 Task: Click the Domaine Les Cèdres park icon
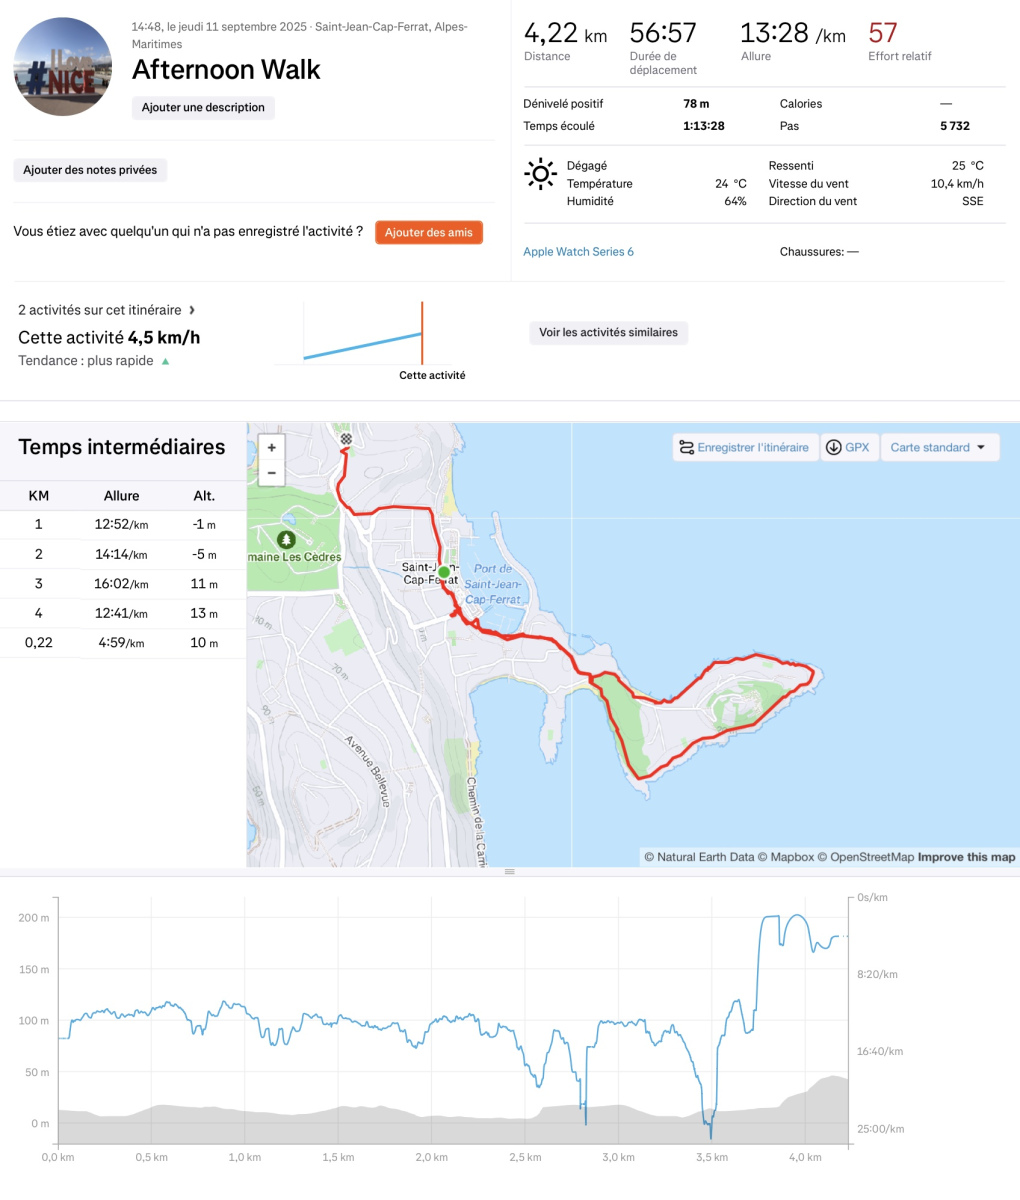286,539
